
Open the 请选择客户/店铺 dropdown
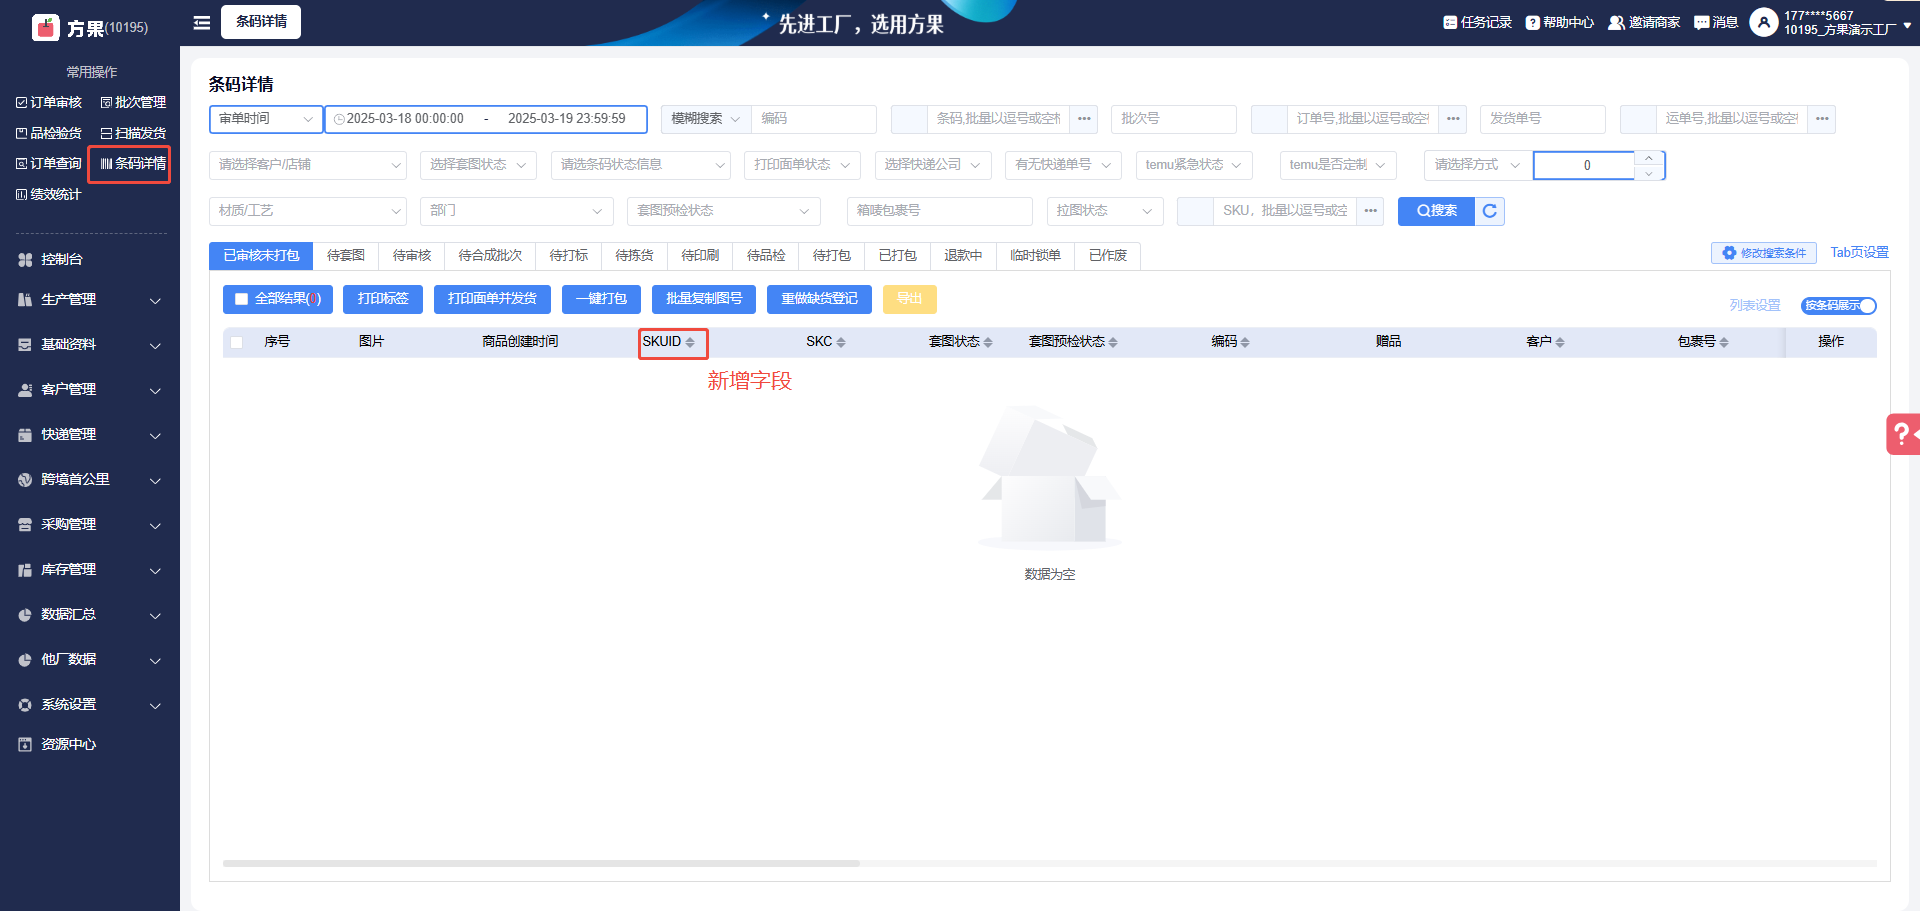(x=308, y=165)
